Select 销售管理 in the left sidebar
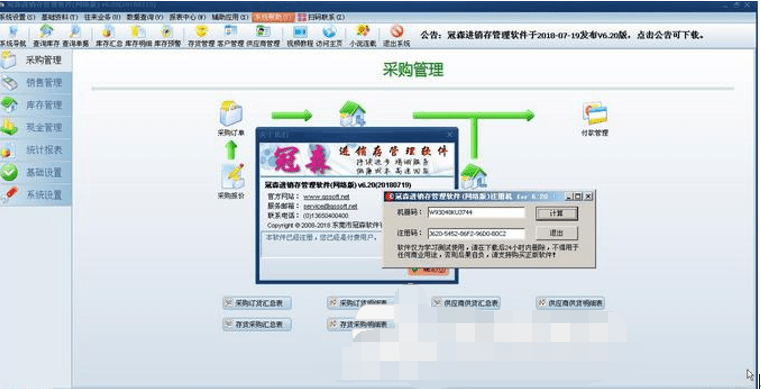This screenshot has height=389, width=761. 36,83
